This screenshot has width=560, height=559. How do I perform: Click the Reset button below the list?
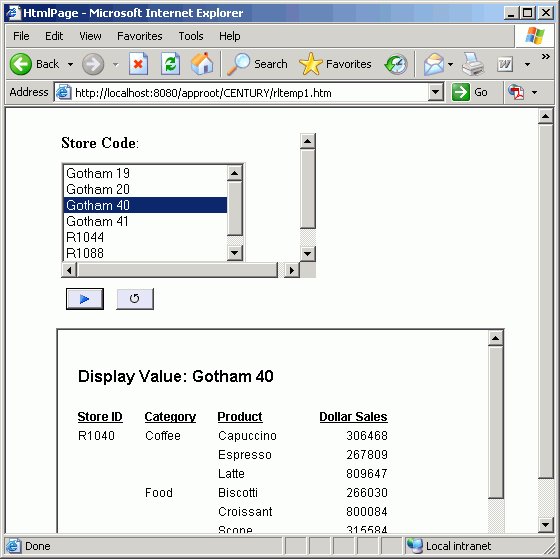tap(135, 299)
